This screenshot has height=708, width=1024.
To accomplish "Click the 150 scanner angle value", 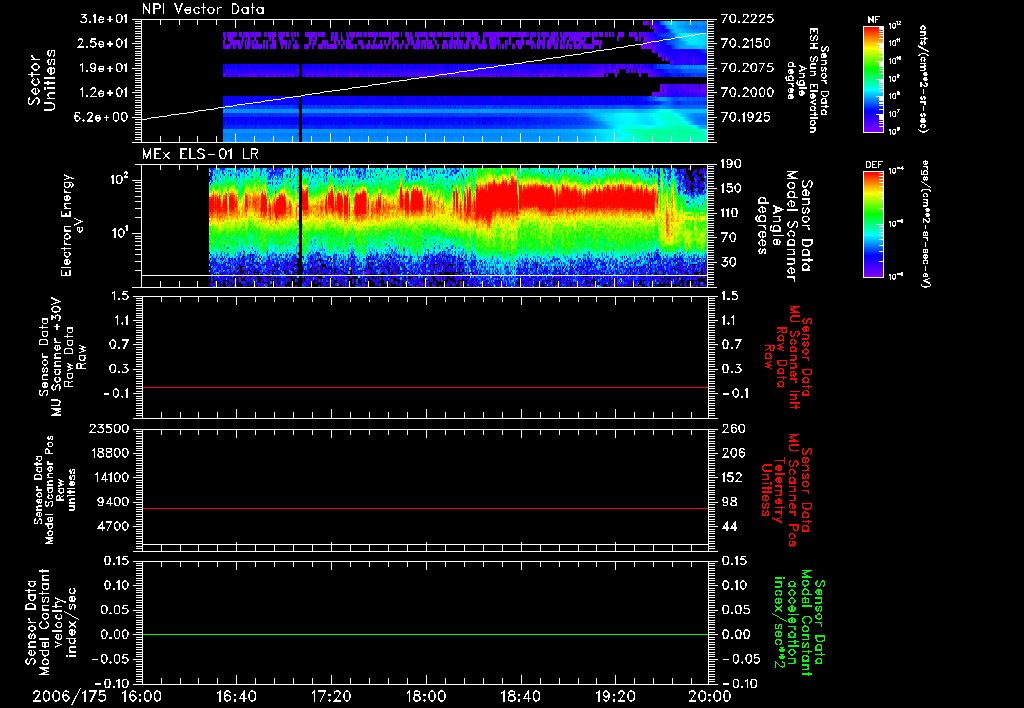I will (731, 189).
